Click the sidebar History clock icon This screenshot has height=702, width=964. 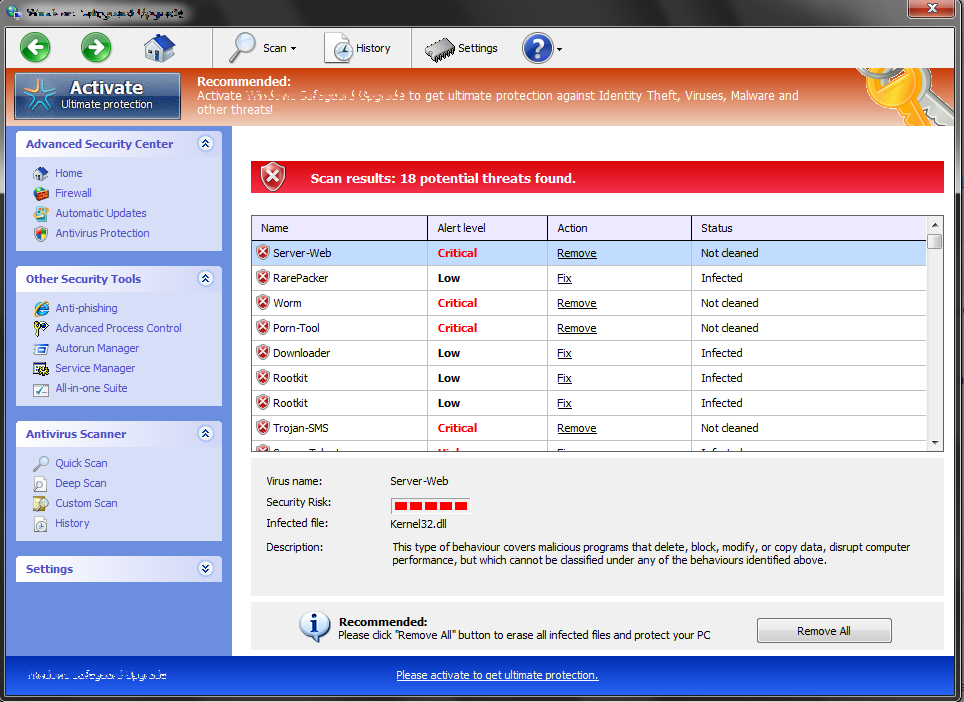[x=41, y=524]
